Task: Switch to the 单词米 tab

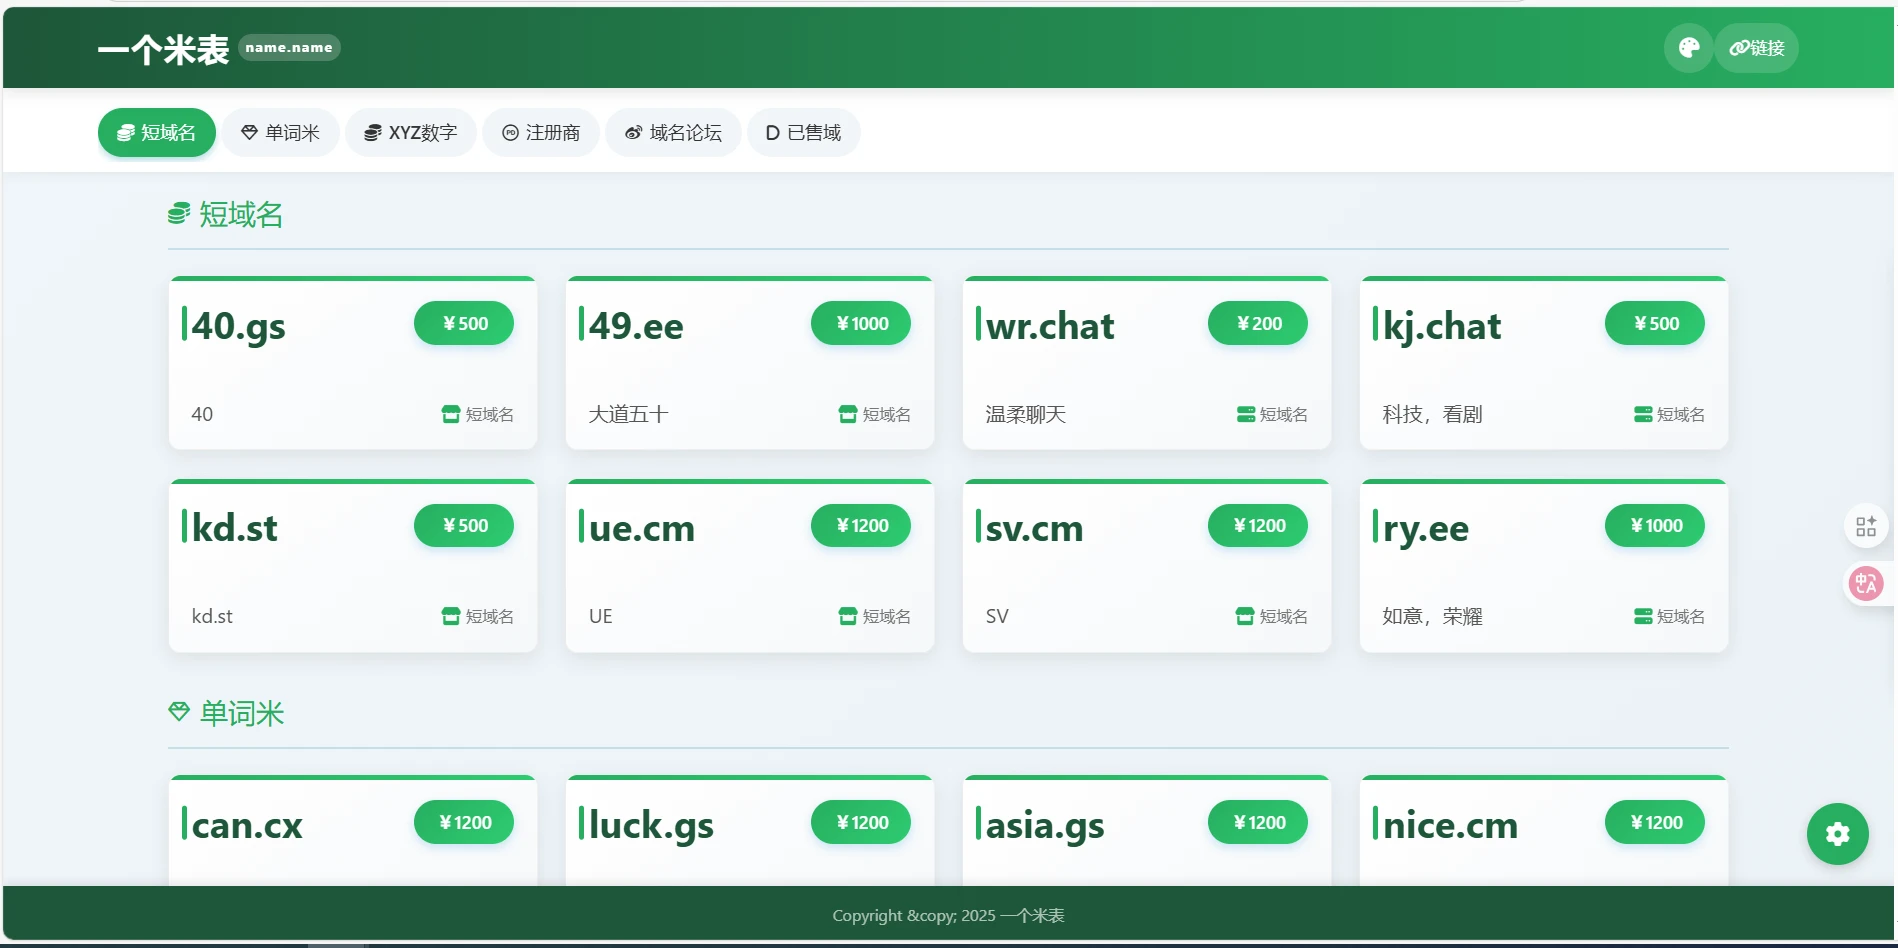Action: (x=281, y=133)
